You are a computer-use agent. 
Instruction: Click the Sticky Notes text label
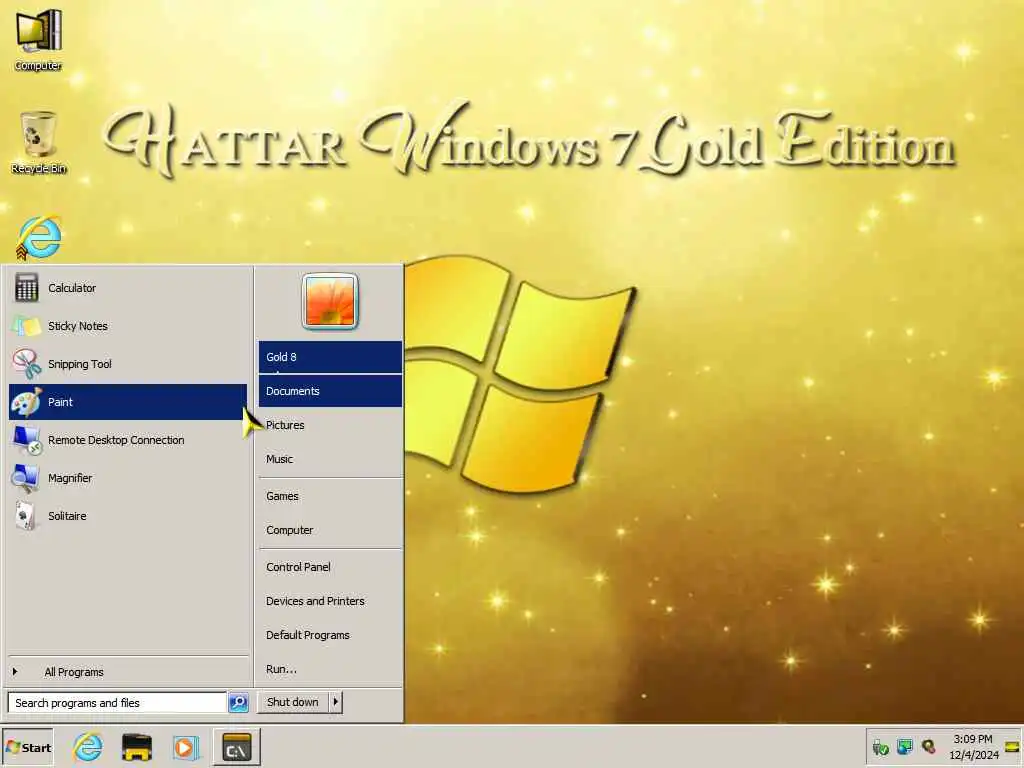78,326
